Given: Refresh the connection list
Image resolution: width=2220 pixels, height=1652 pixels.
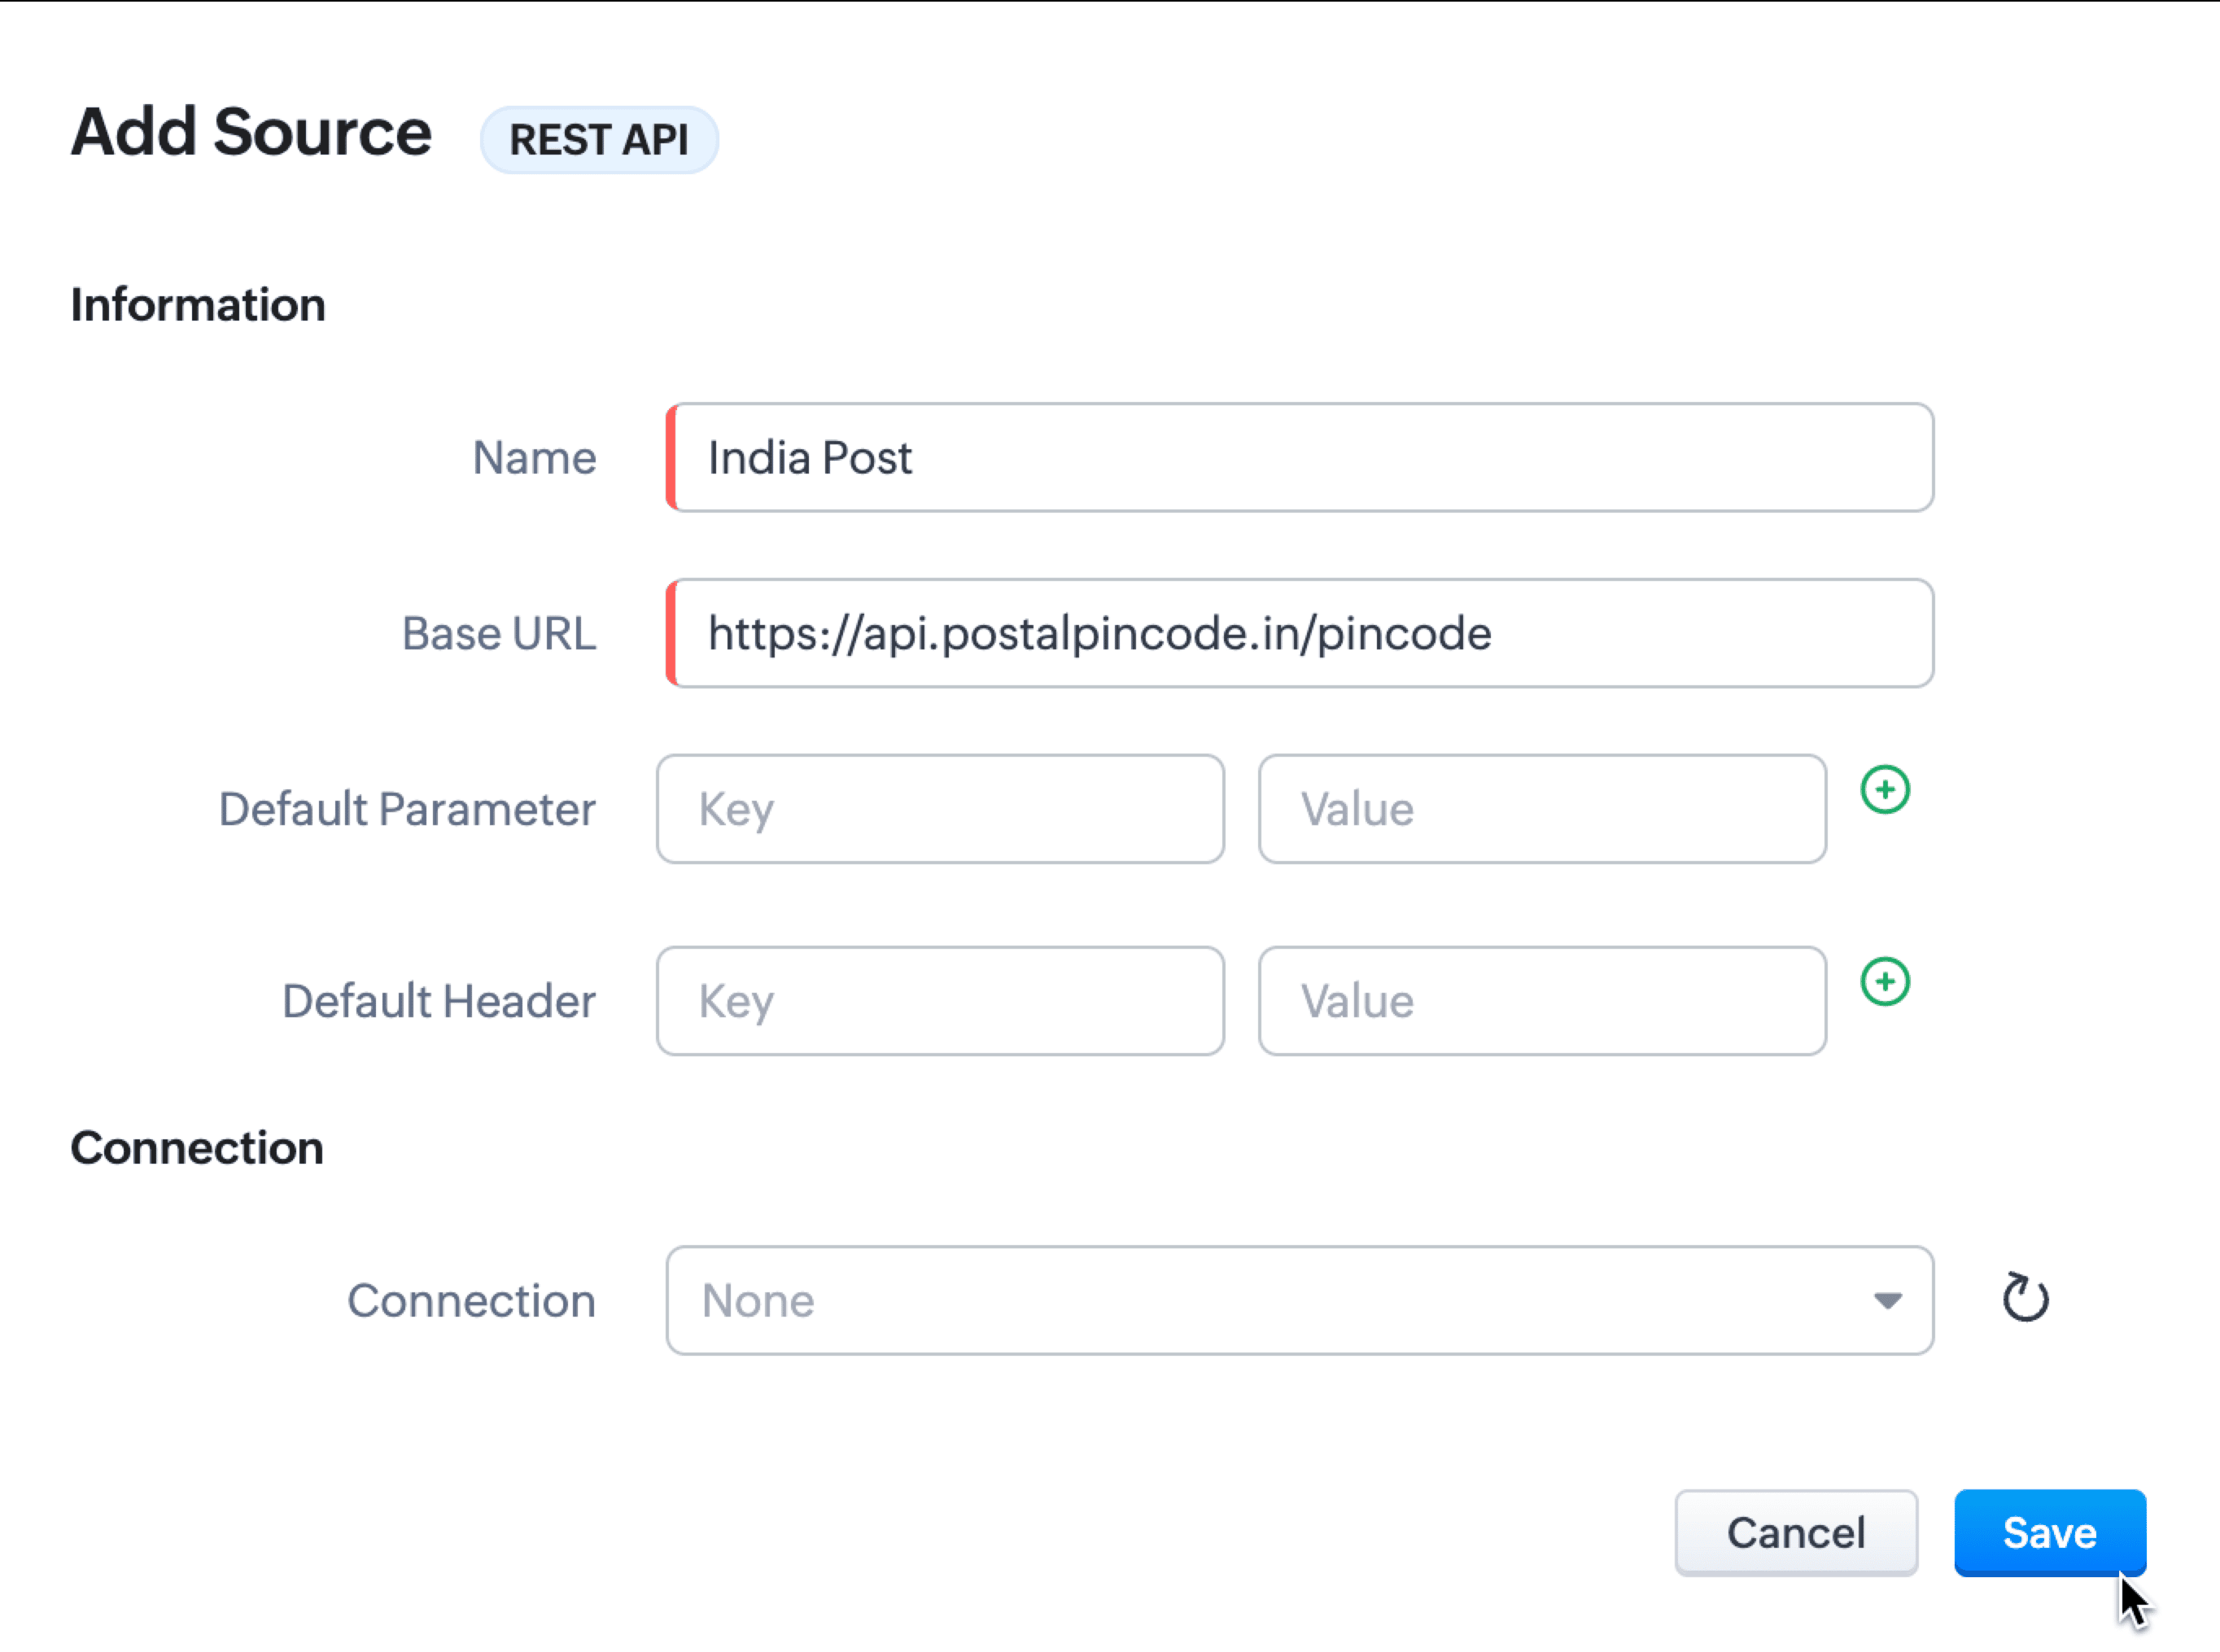Looking at the screenshot, I should 2025,1298.
